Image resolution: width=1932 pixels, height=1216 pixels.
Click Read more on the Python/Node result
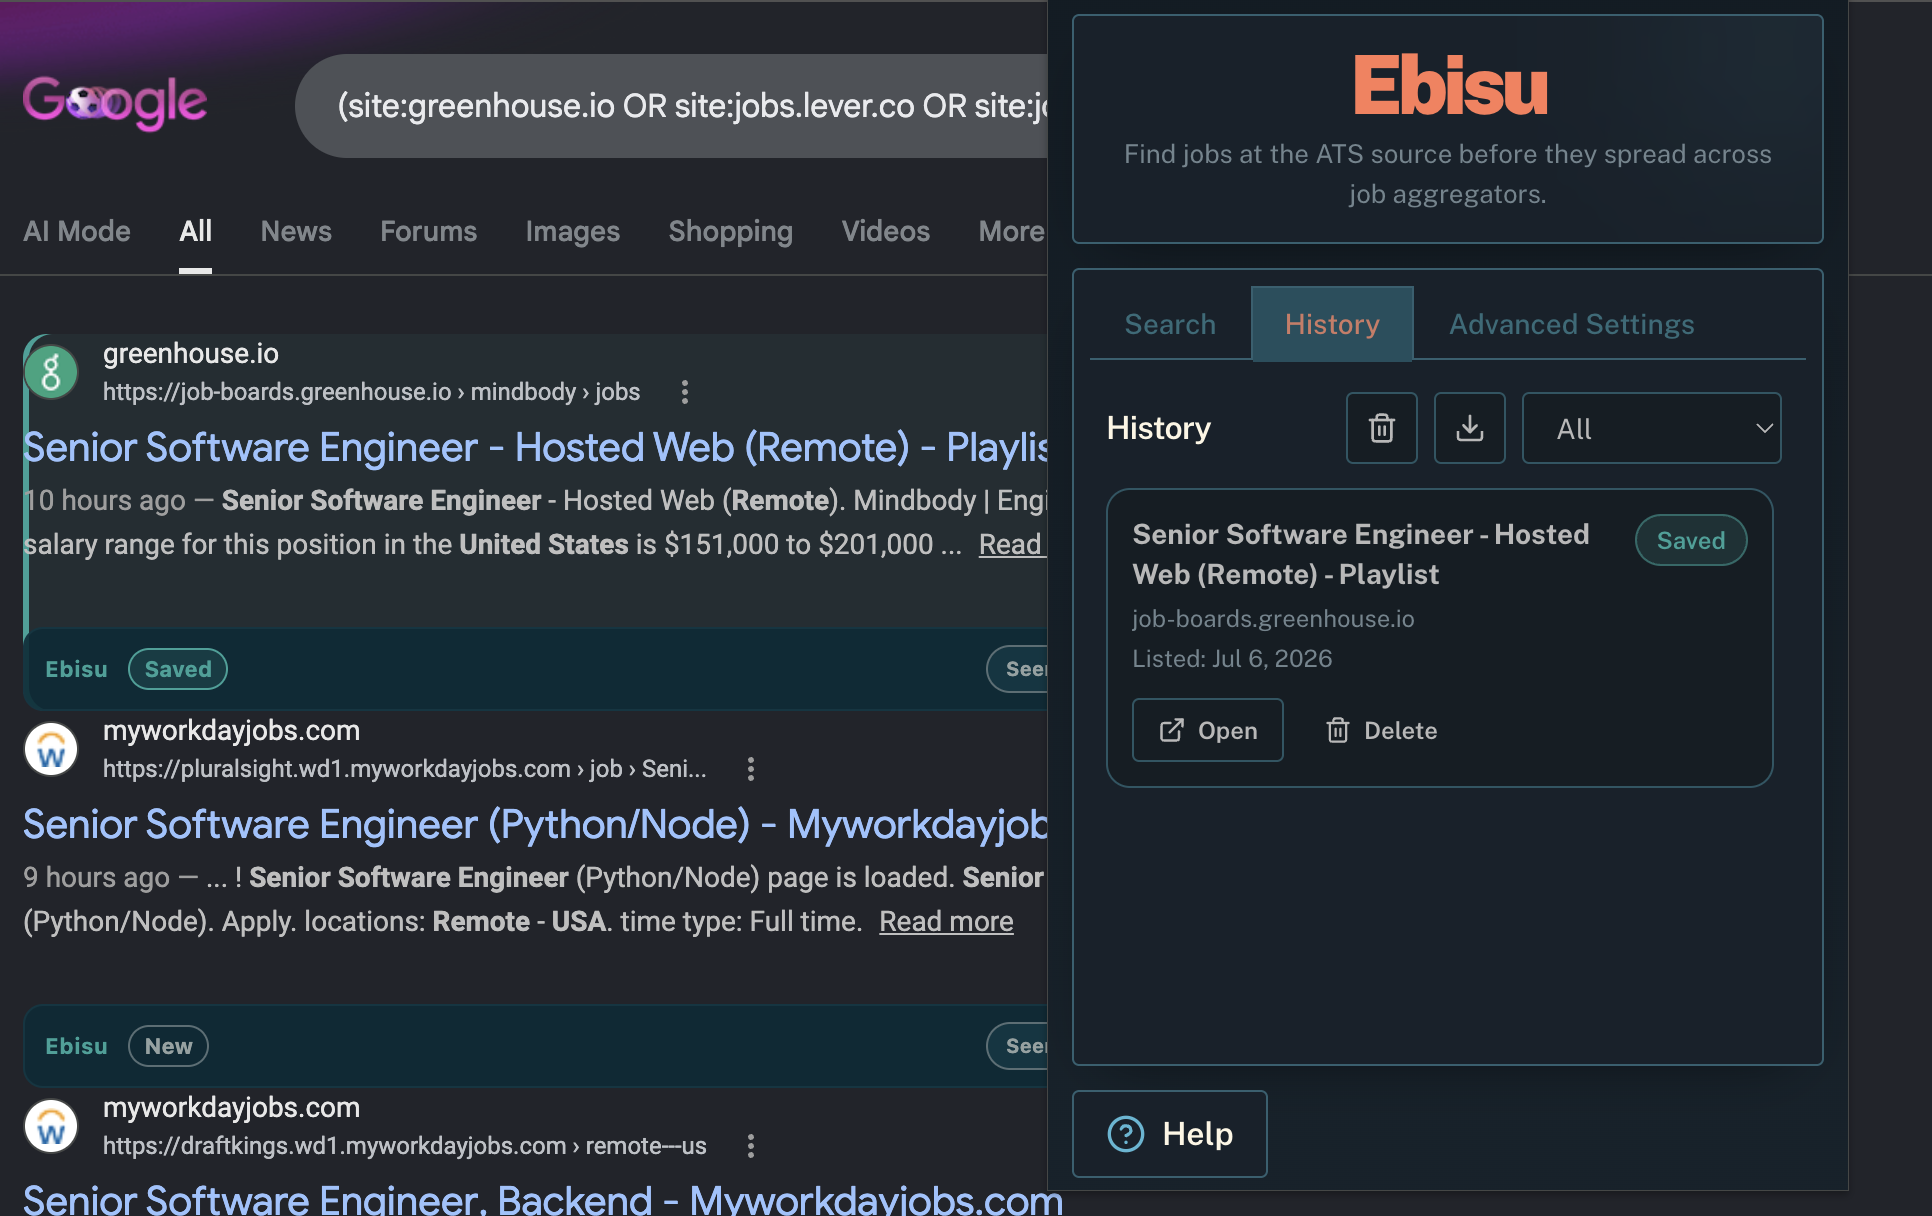click(946, 921)
